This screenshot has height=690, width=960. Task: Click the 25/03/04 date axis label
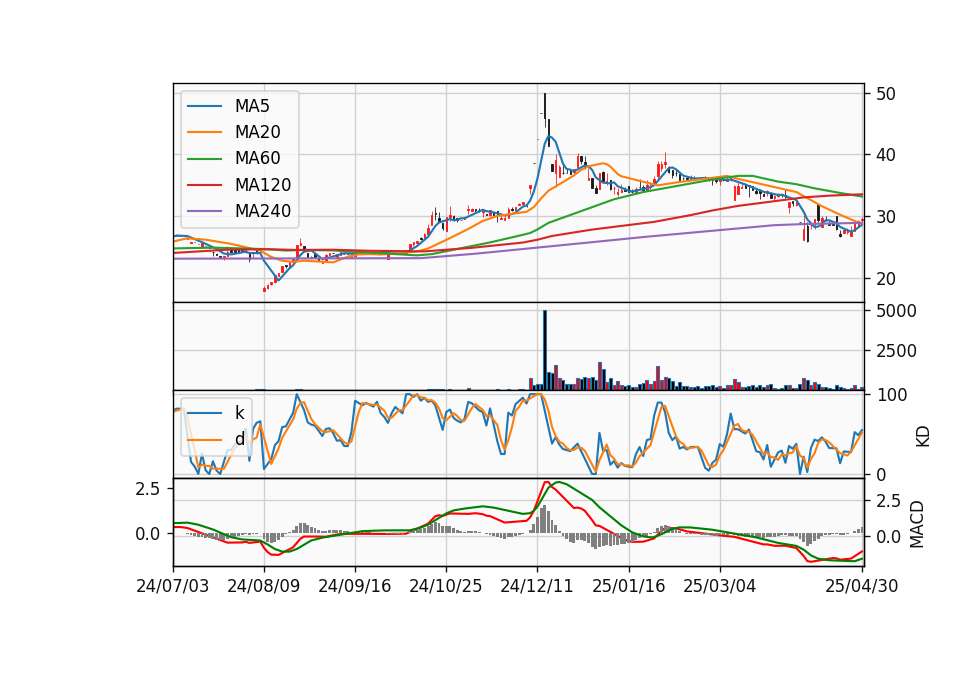click(719, 587)
